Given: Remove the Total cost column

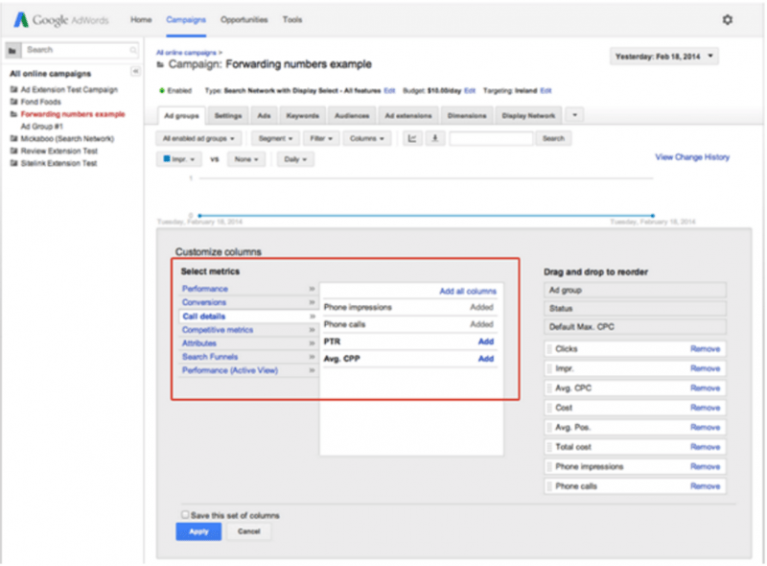Looking at the screenshot, I should (705, 447).
